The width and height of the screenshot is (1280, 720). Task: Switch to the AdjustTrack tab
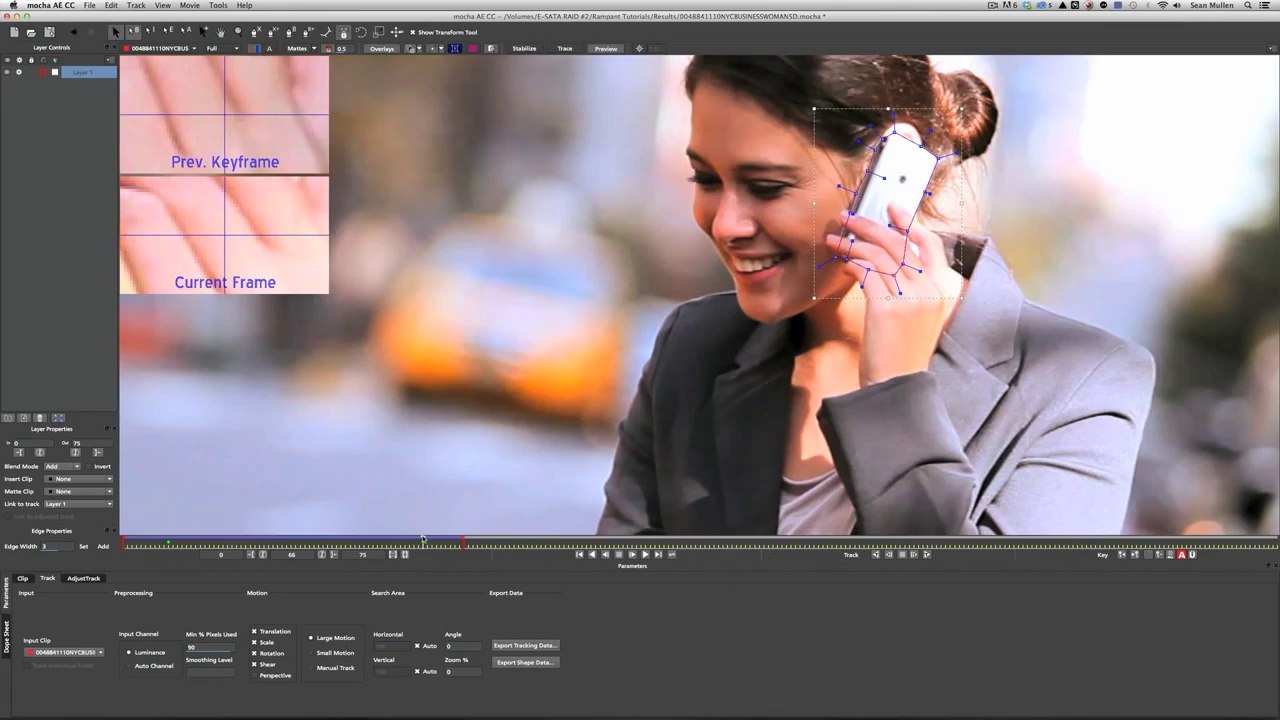(x=84, y=578)
